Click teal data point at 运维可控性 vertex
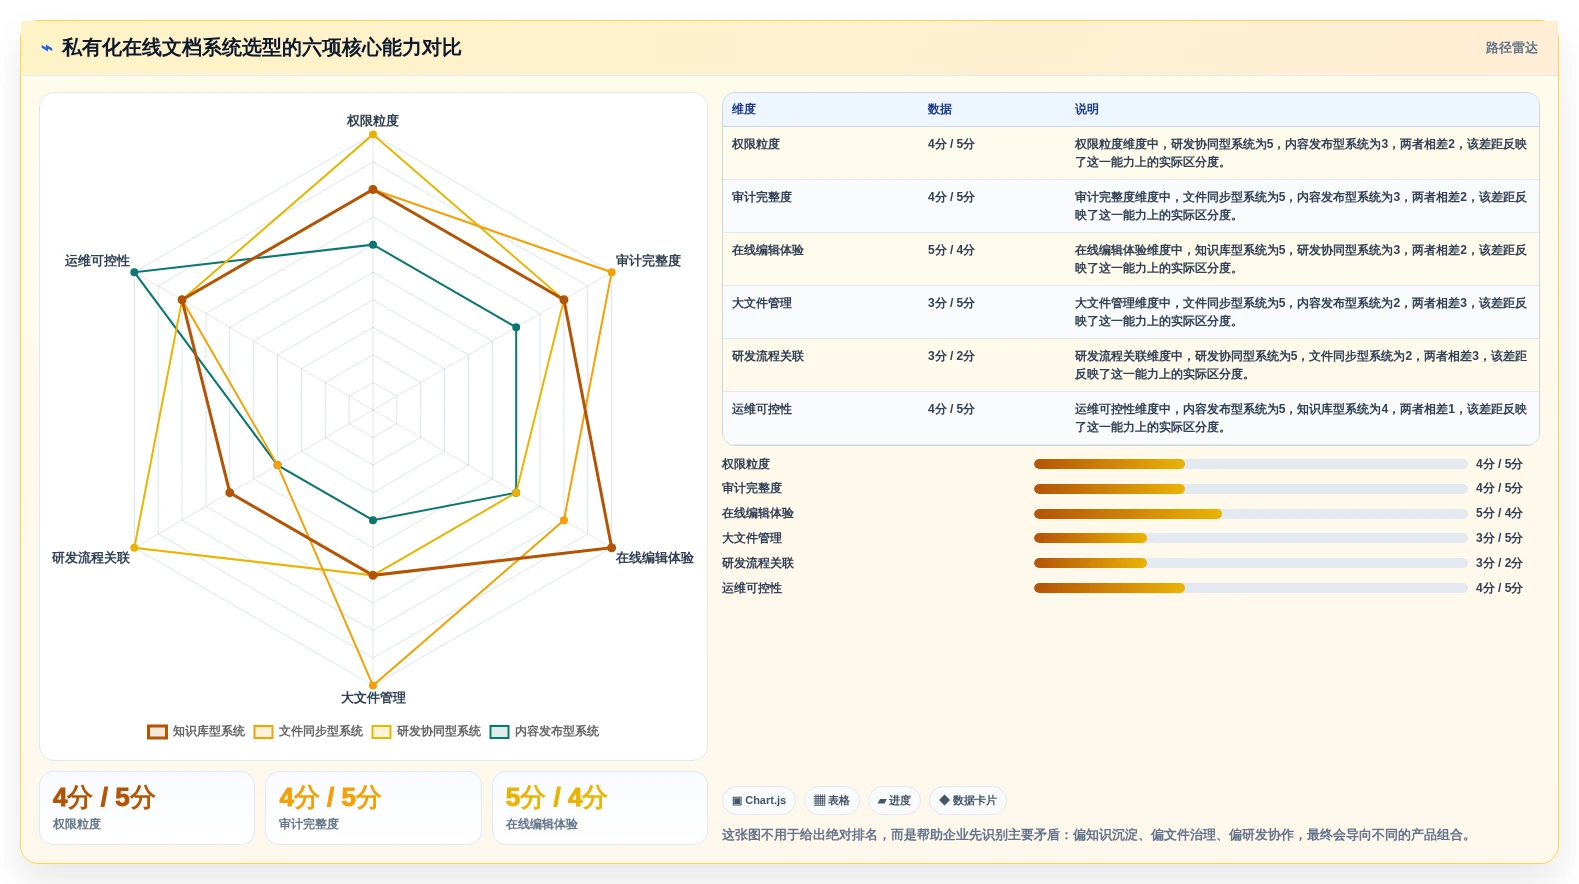This screenshot has width=1579, height=884. 135,272
